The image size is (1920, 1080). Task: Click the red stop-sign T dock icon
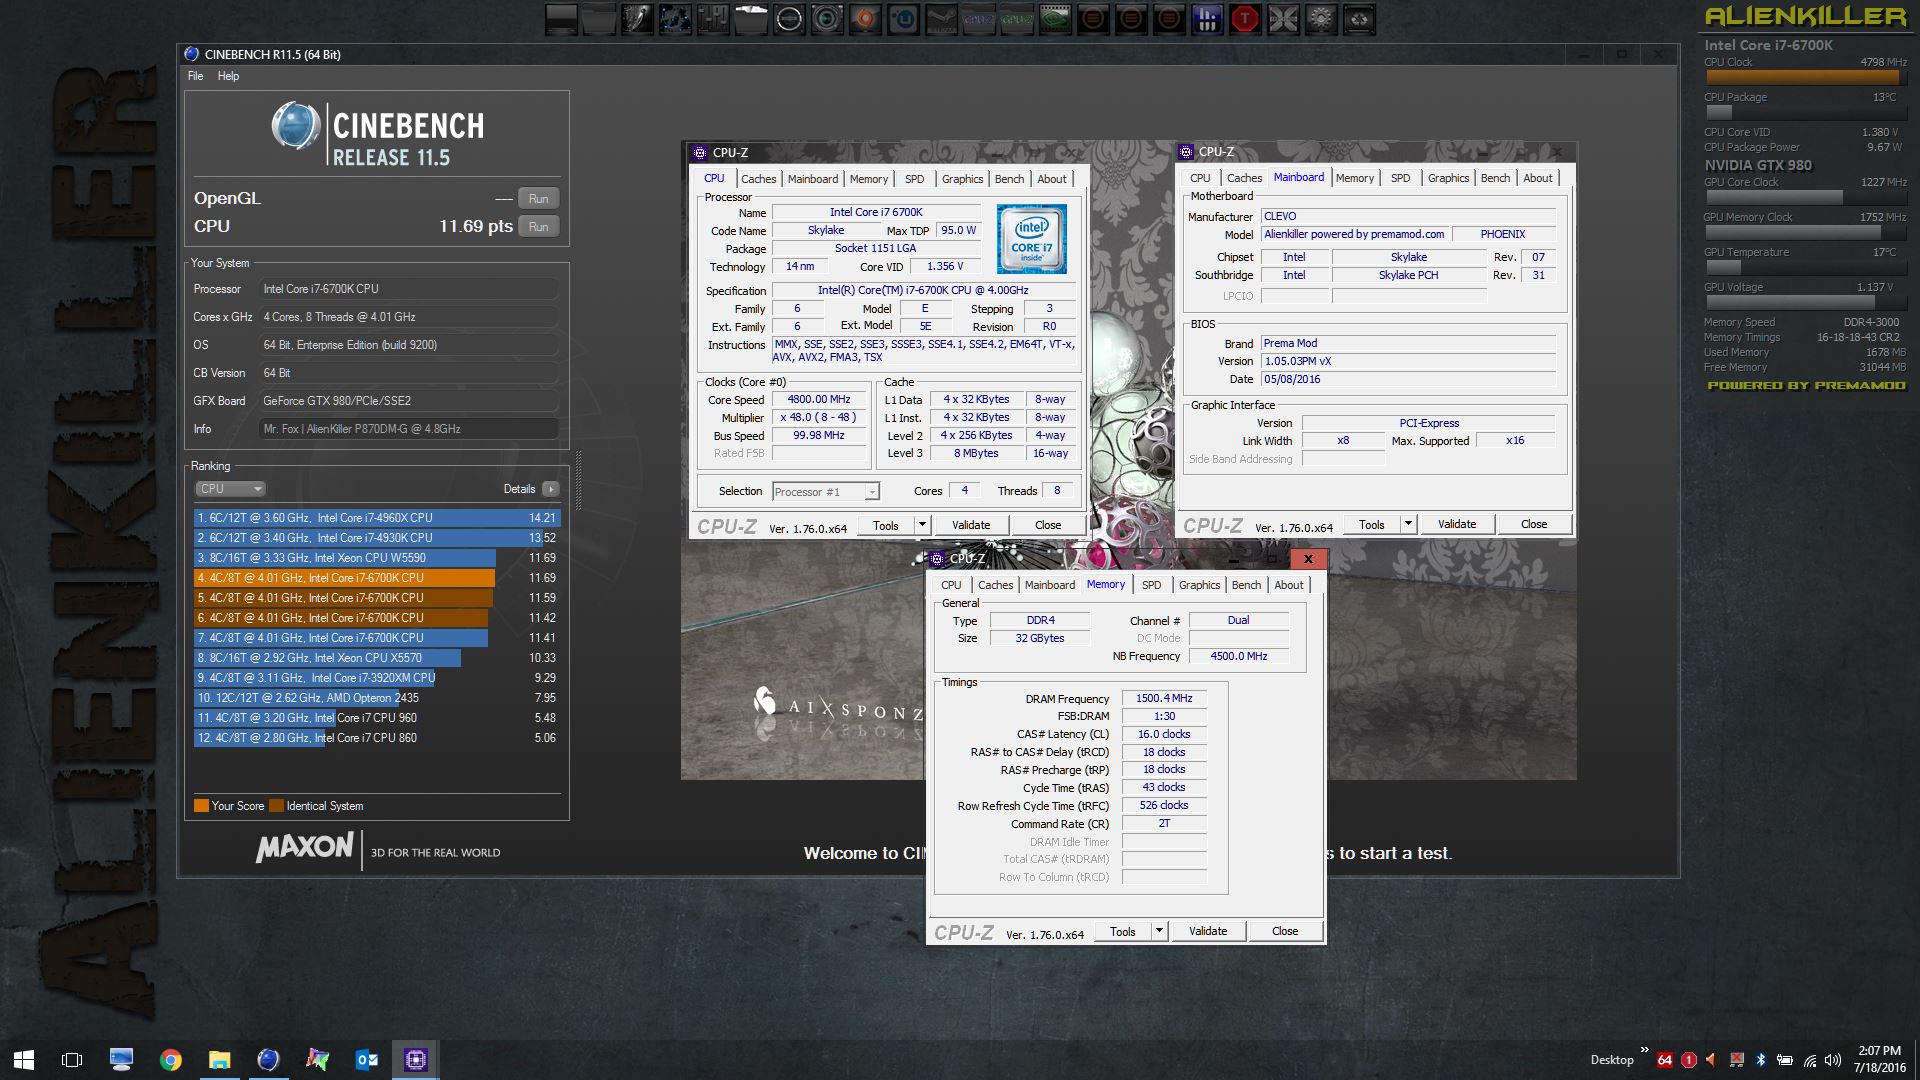click(1245, 18)
